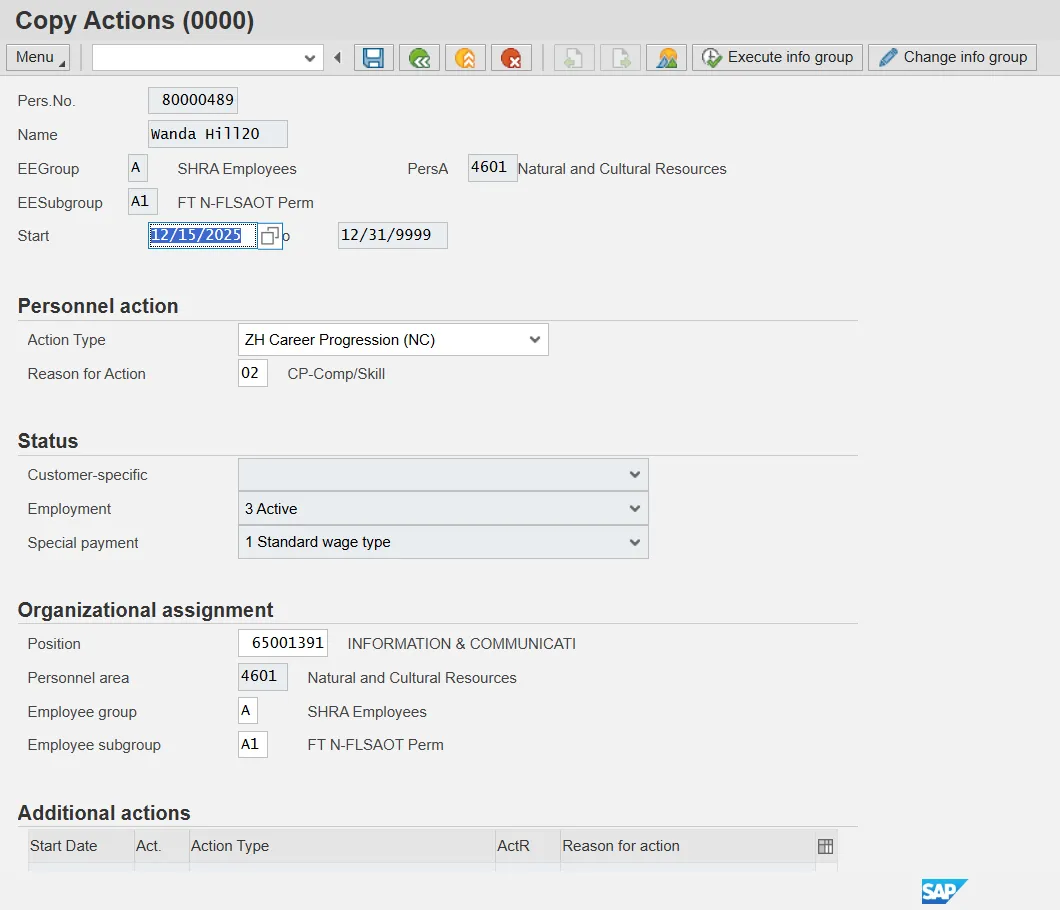Open the Customer-specific status dropdown
Viewport: 1060px width, 910px height.
[634, 475]
